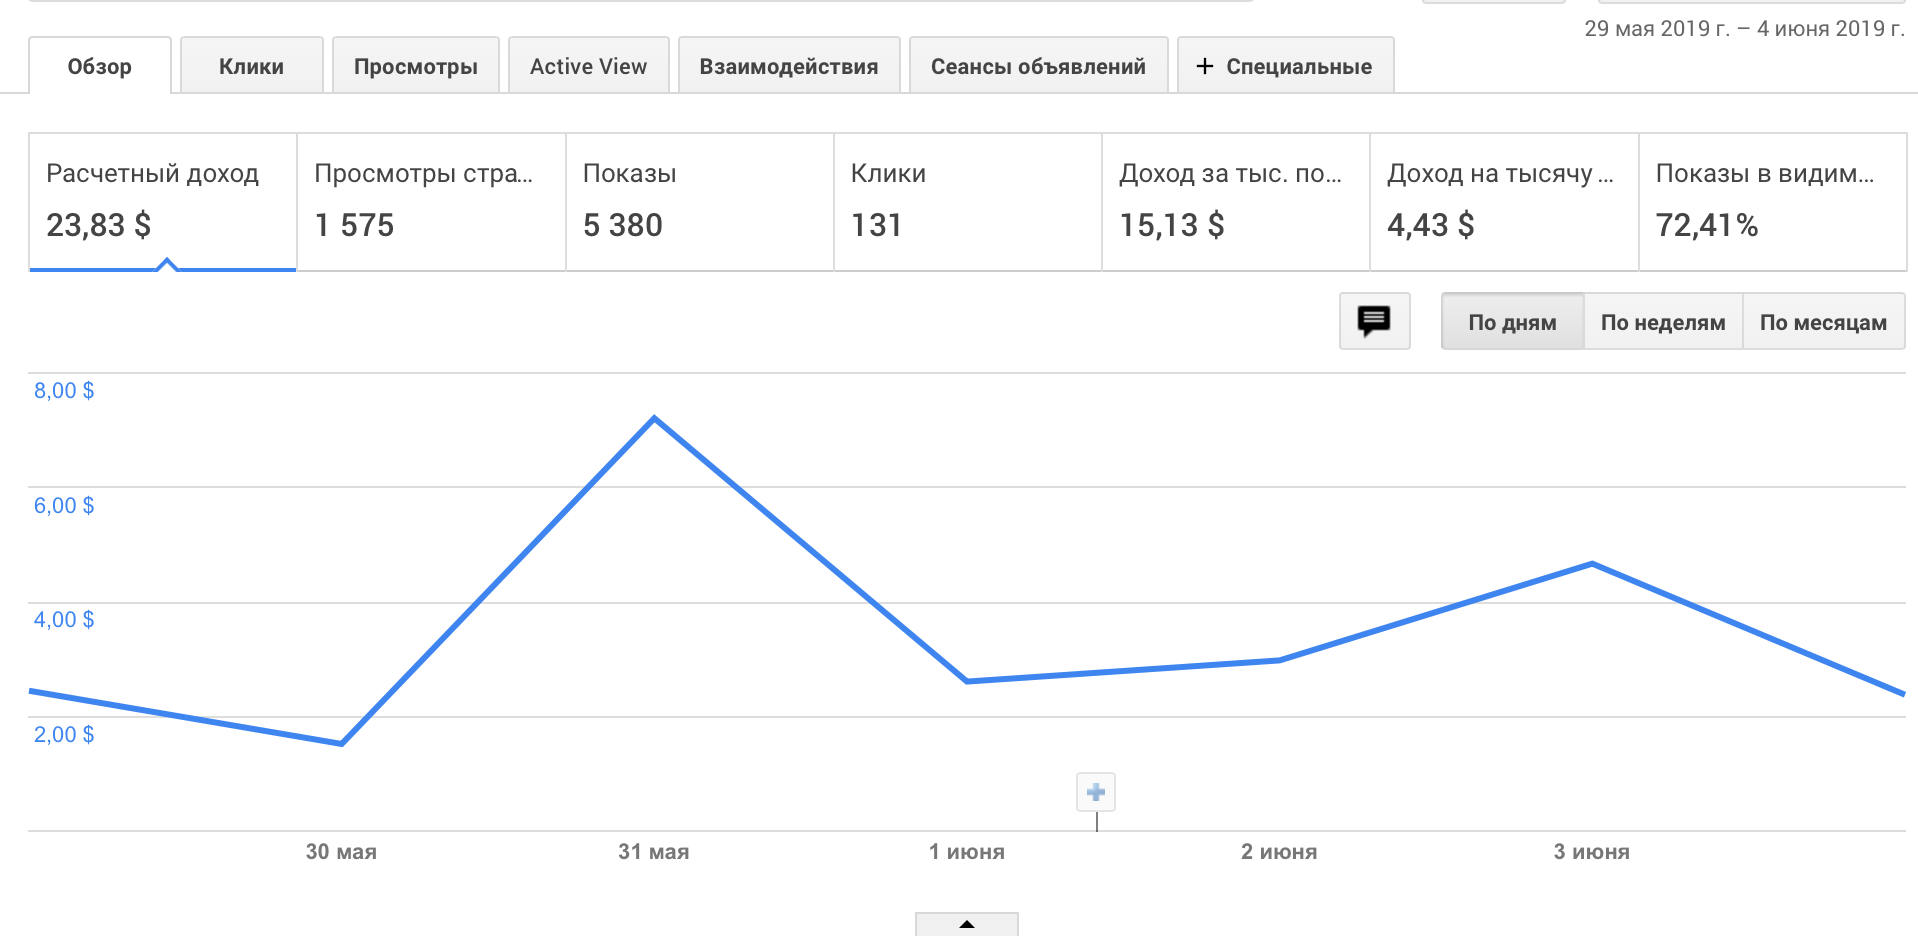Screen dimensions: 1918x936
Task: Add a Специальные custom tab
Action: (x=1285, y=67)
